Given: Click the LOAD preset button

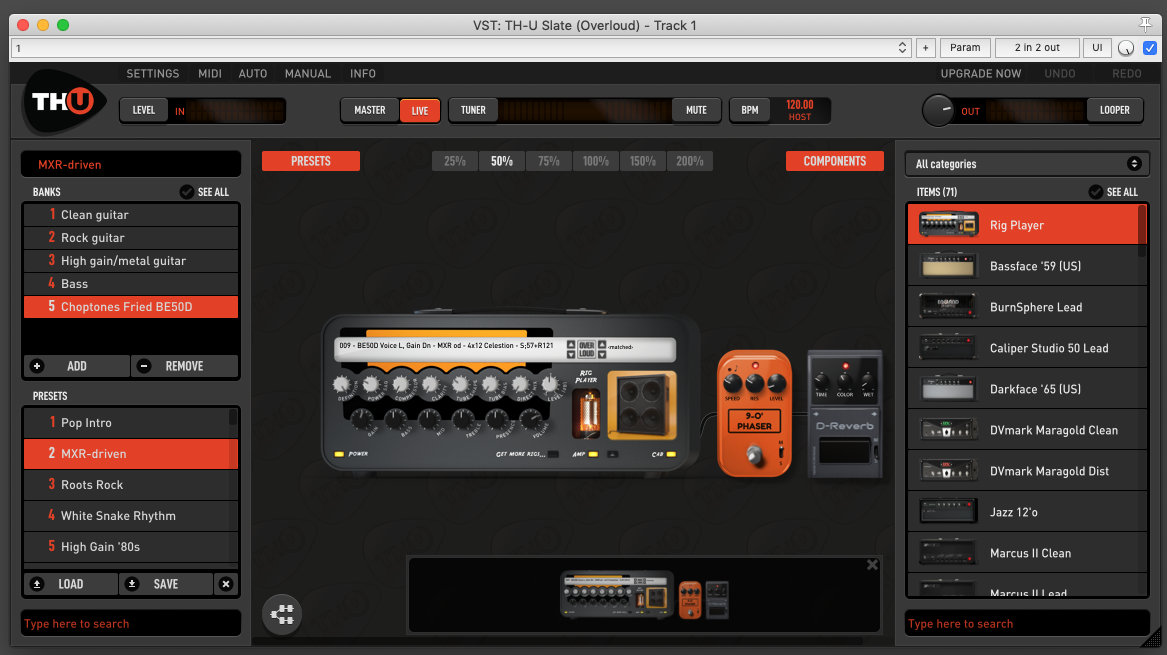Looking at the screenshot, I should pos(71,584).
